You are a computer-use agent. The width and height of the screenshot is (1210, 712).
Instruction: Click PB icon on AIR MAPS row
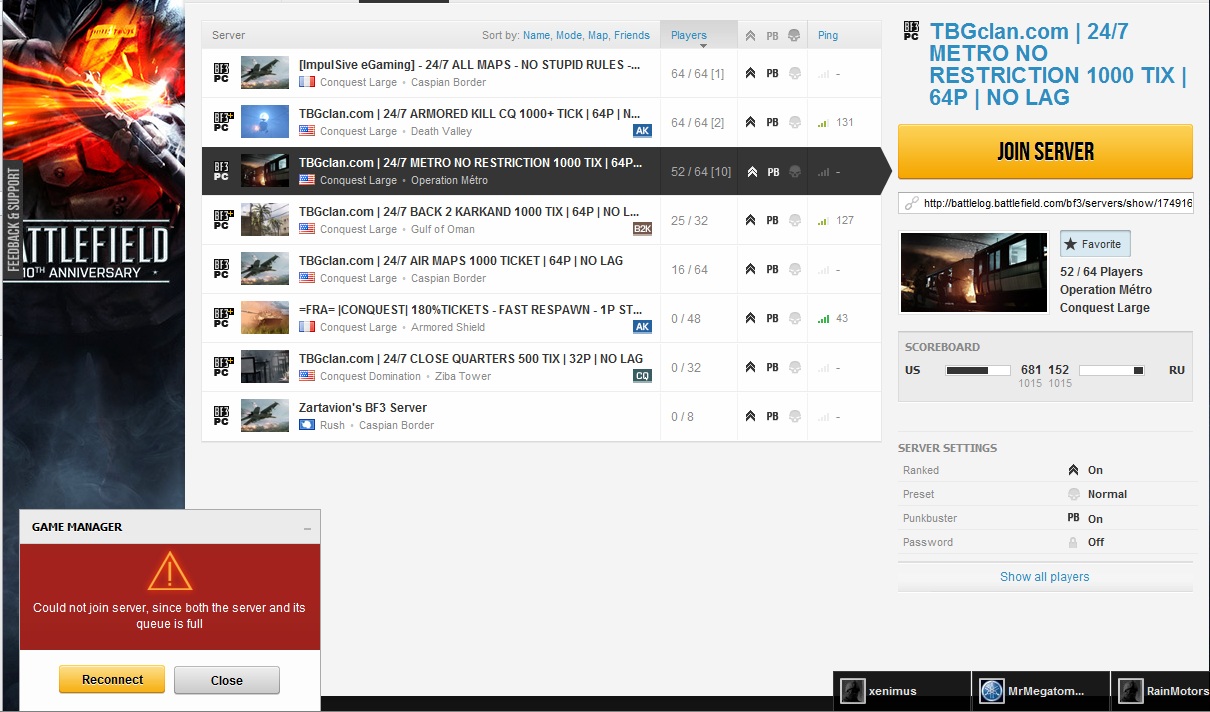[772, 270]
